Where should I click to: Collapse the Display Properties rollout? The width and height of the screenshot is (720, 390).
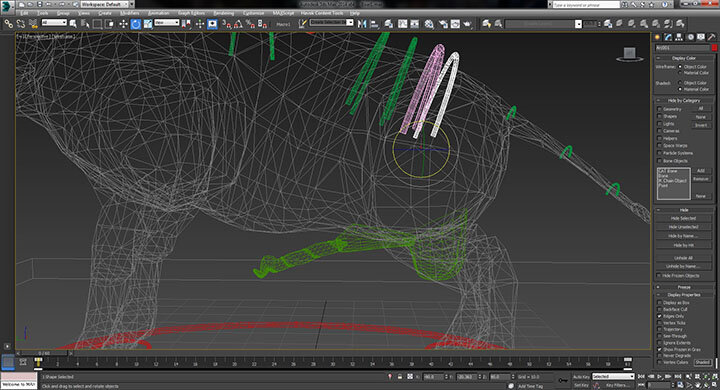point(684,295)
